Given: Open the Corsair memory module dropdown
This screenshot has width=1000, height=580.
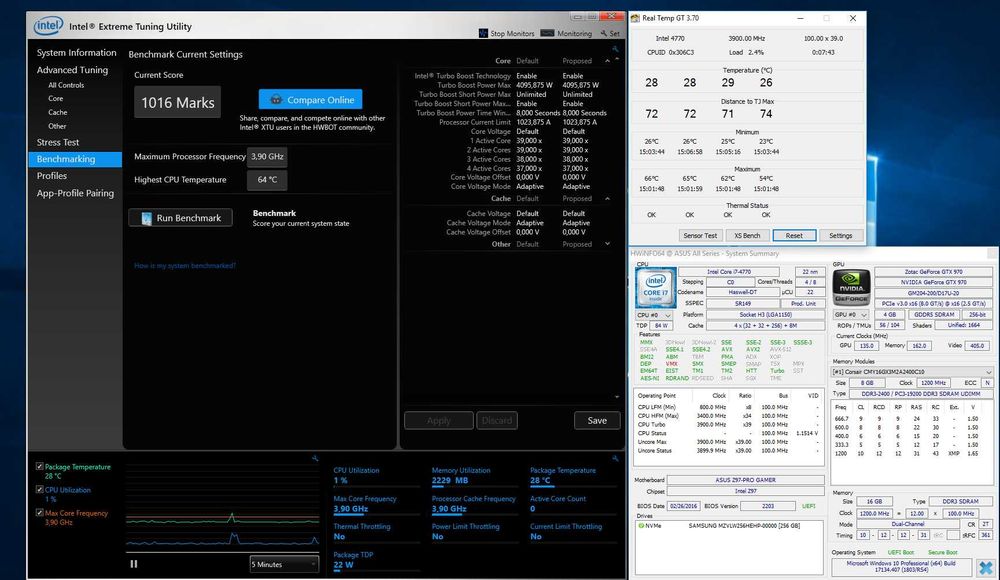Looking at the screenshot, I should tap(911, 371).
